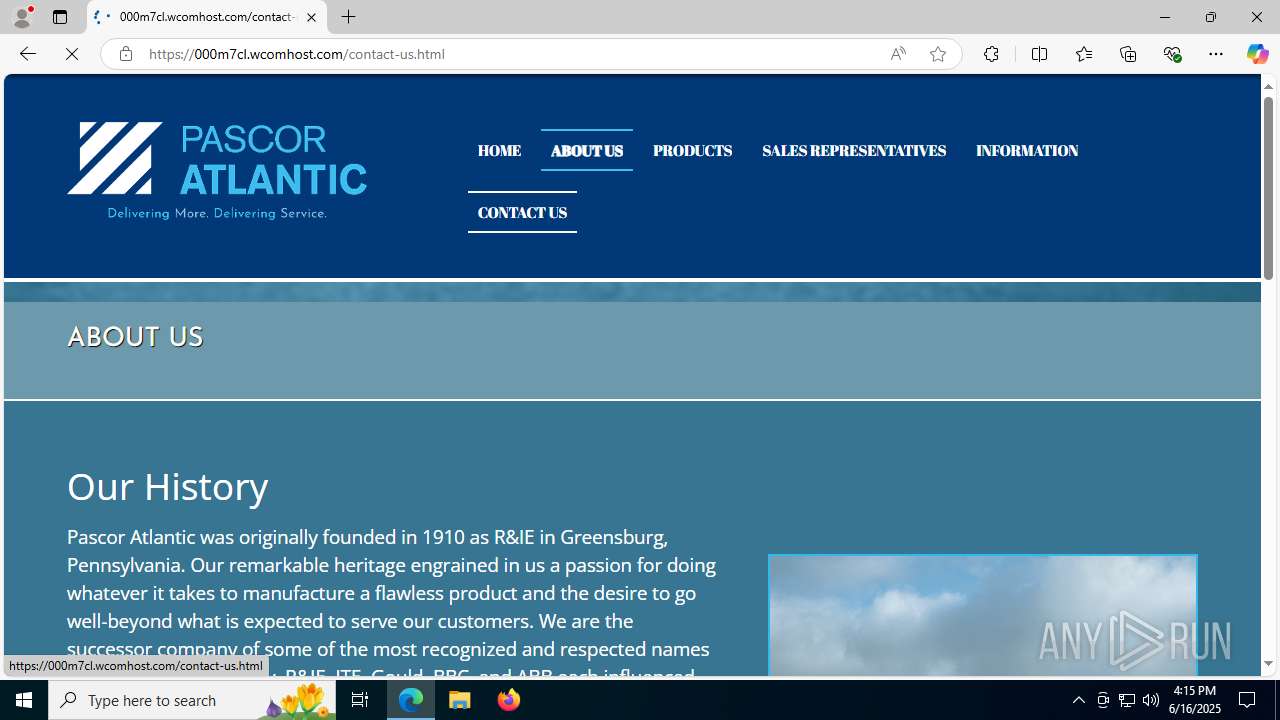Open the ABOUT US menu item

pos(587,151)
